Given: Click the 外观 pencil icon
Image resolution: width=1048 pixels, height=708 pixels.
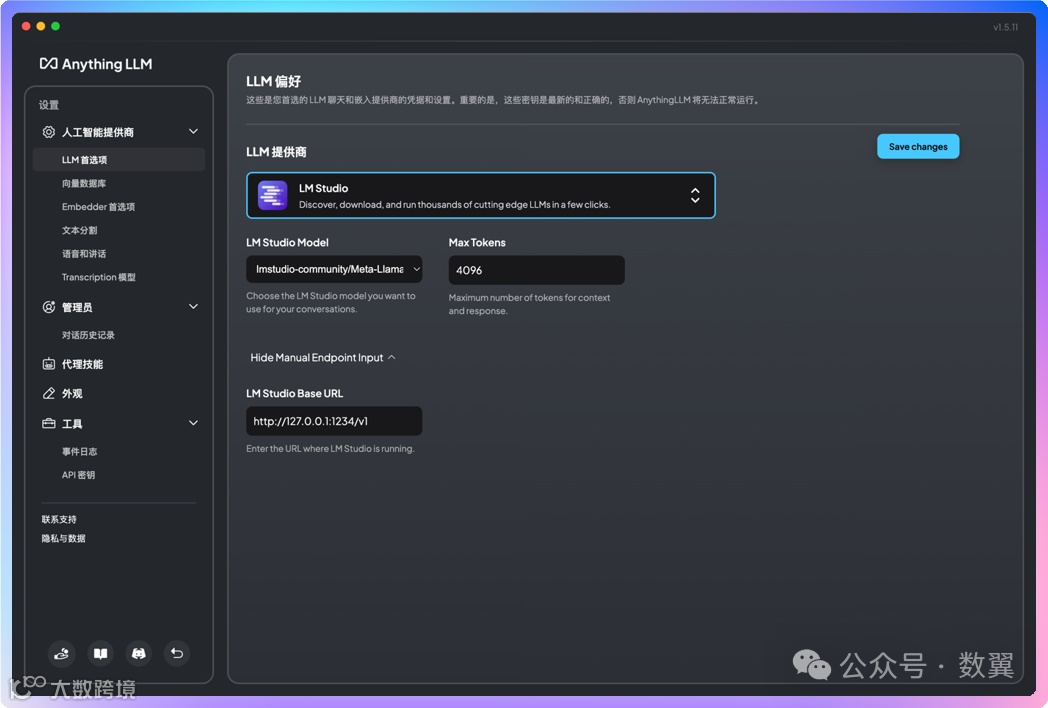Looking at the screenshot, I should (x=49, y=393).
